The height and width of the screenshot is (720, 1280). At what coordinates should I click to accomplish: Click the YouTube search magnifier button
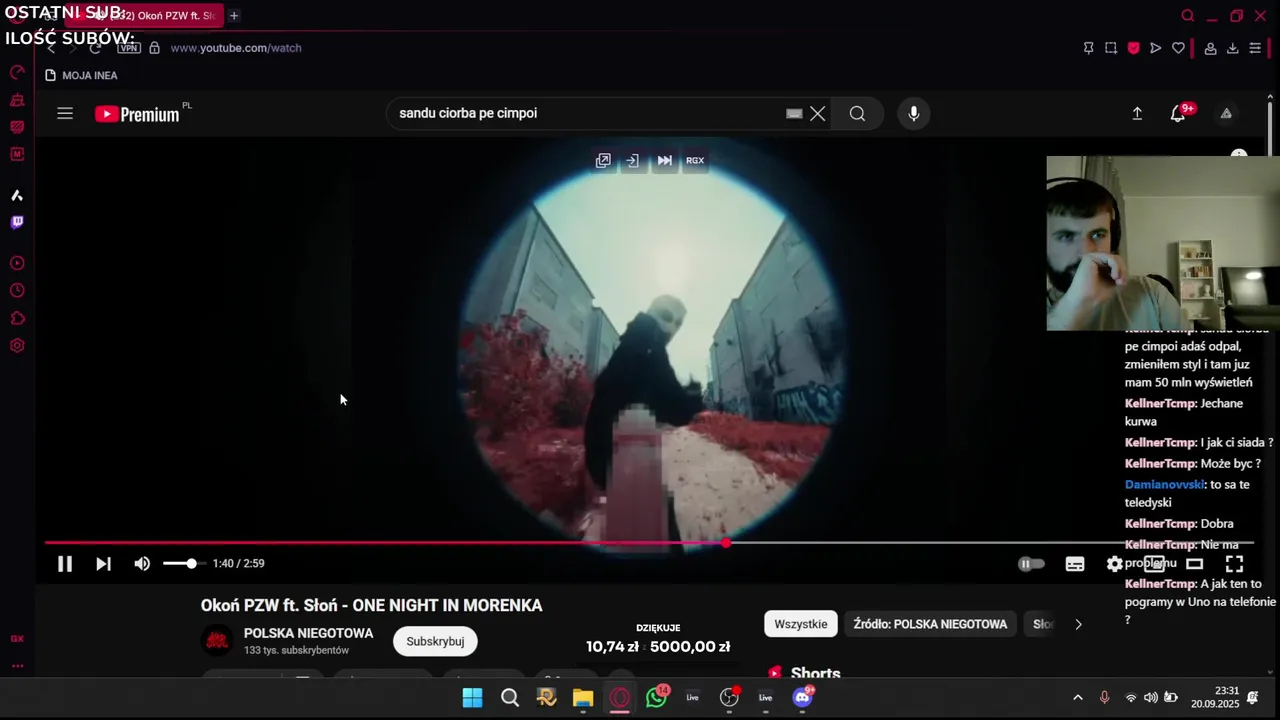(x=857, y=114)
